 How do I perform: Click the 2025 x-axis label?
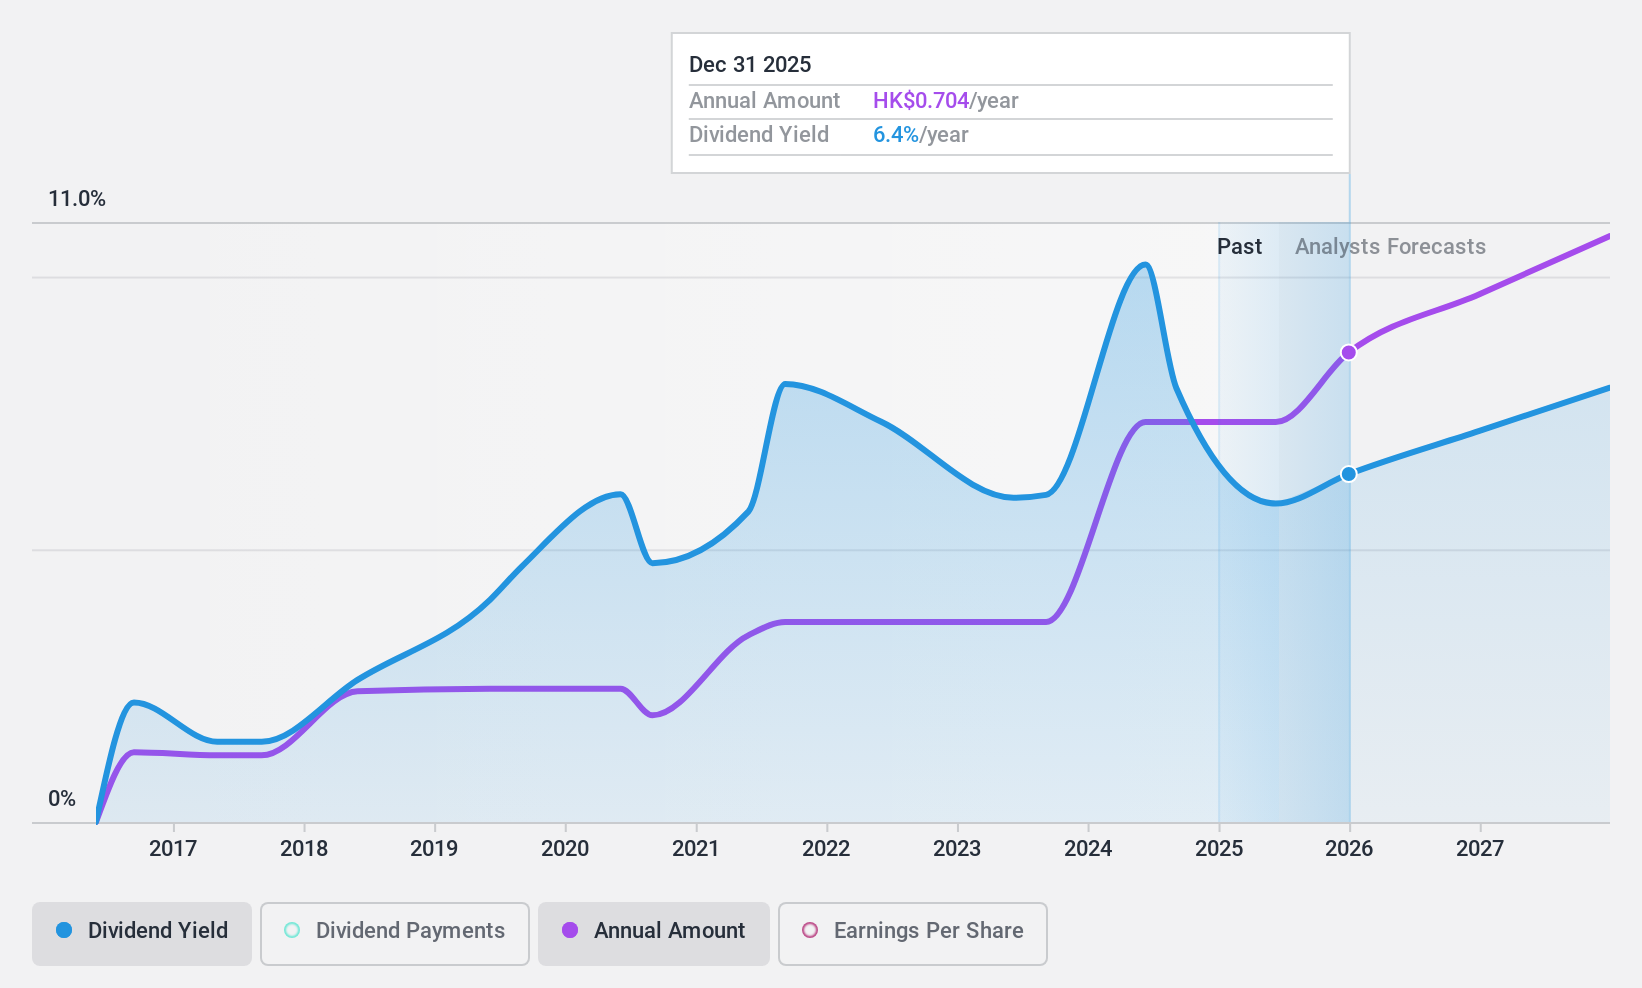[1219, 849]
